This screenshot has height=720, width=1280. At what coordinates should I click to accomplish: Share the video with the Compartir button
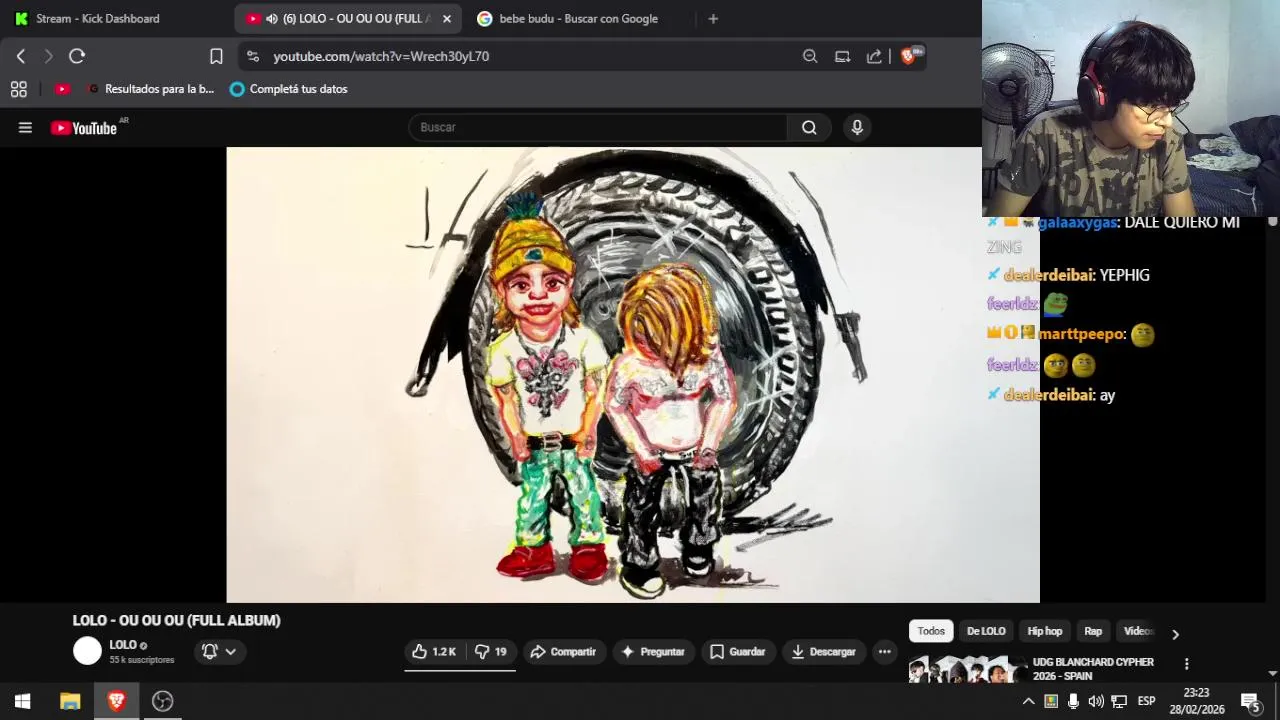point(564,651)
